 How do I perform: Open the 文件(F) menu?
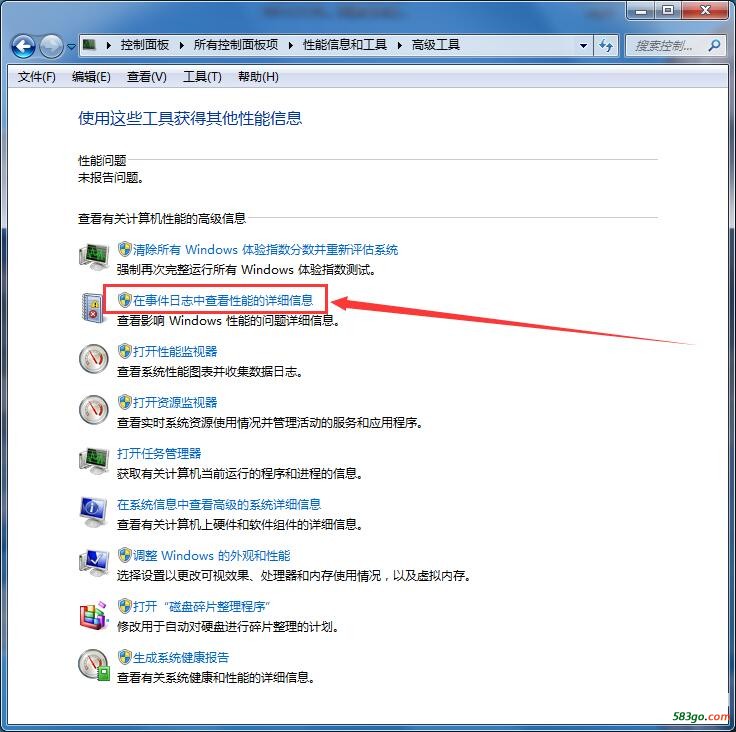(37, 77)
